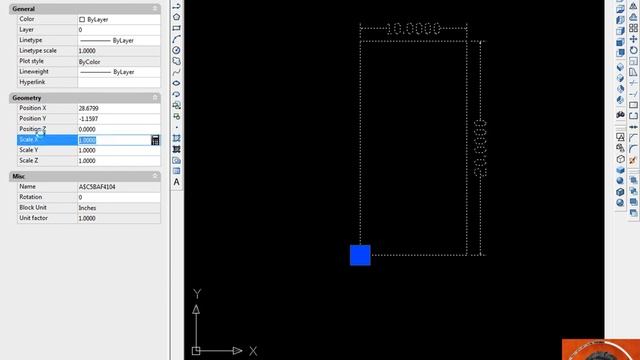Click the Make Block tool
This screenshot has height=360, width=640.
[x=176, y=116]
